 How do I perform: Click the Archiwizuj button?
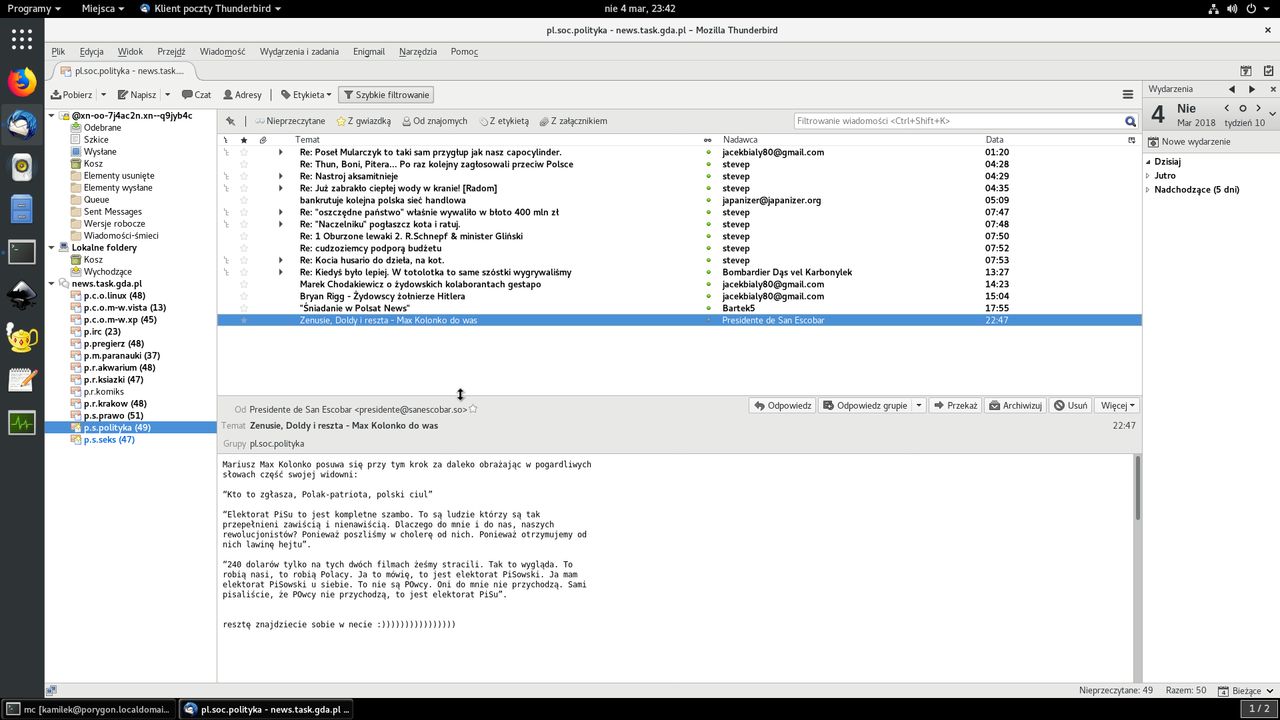point(1016,406)
